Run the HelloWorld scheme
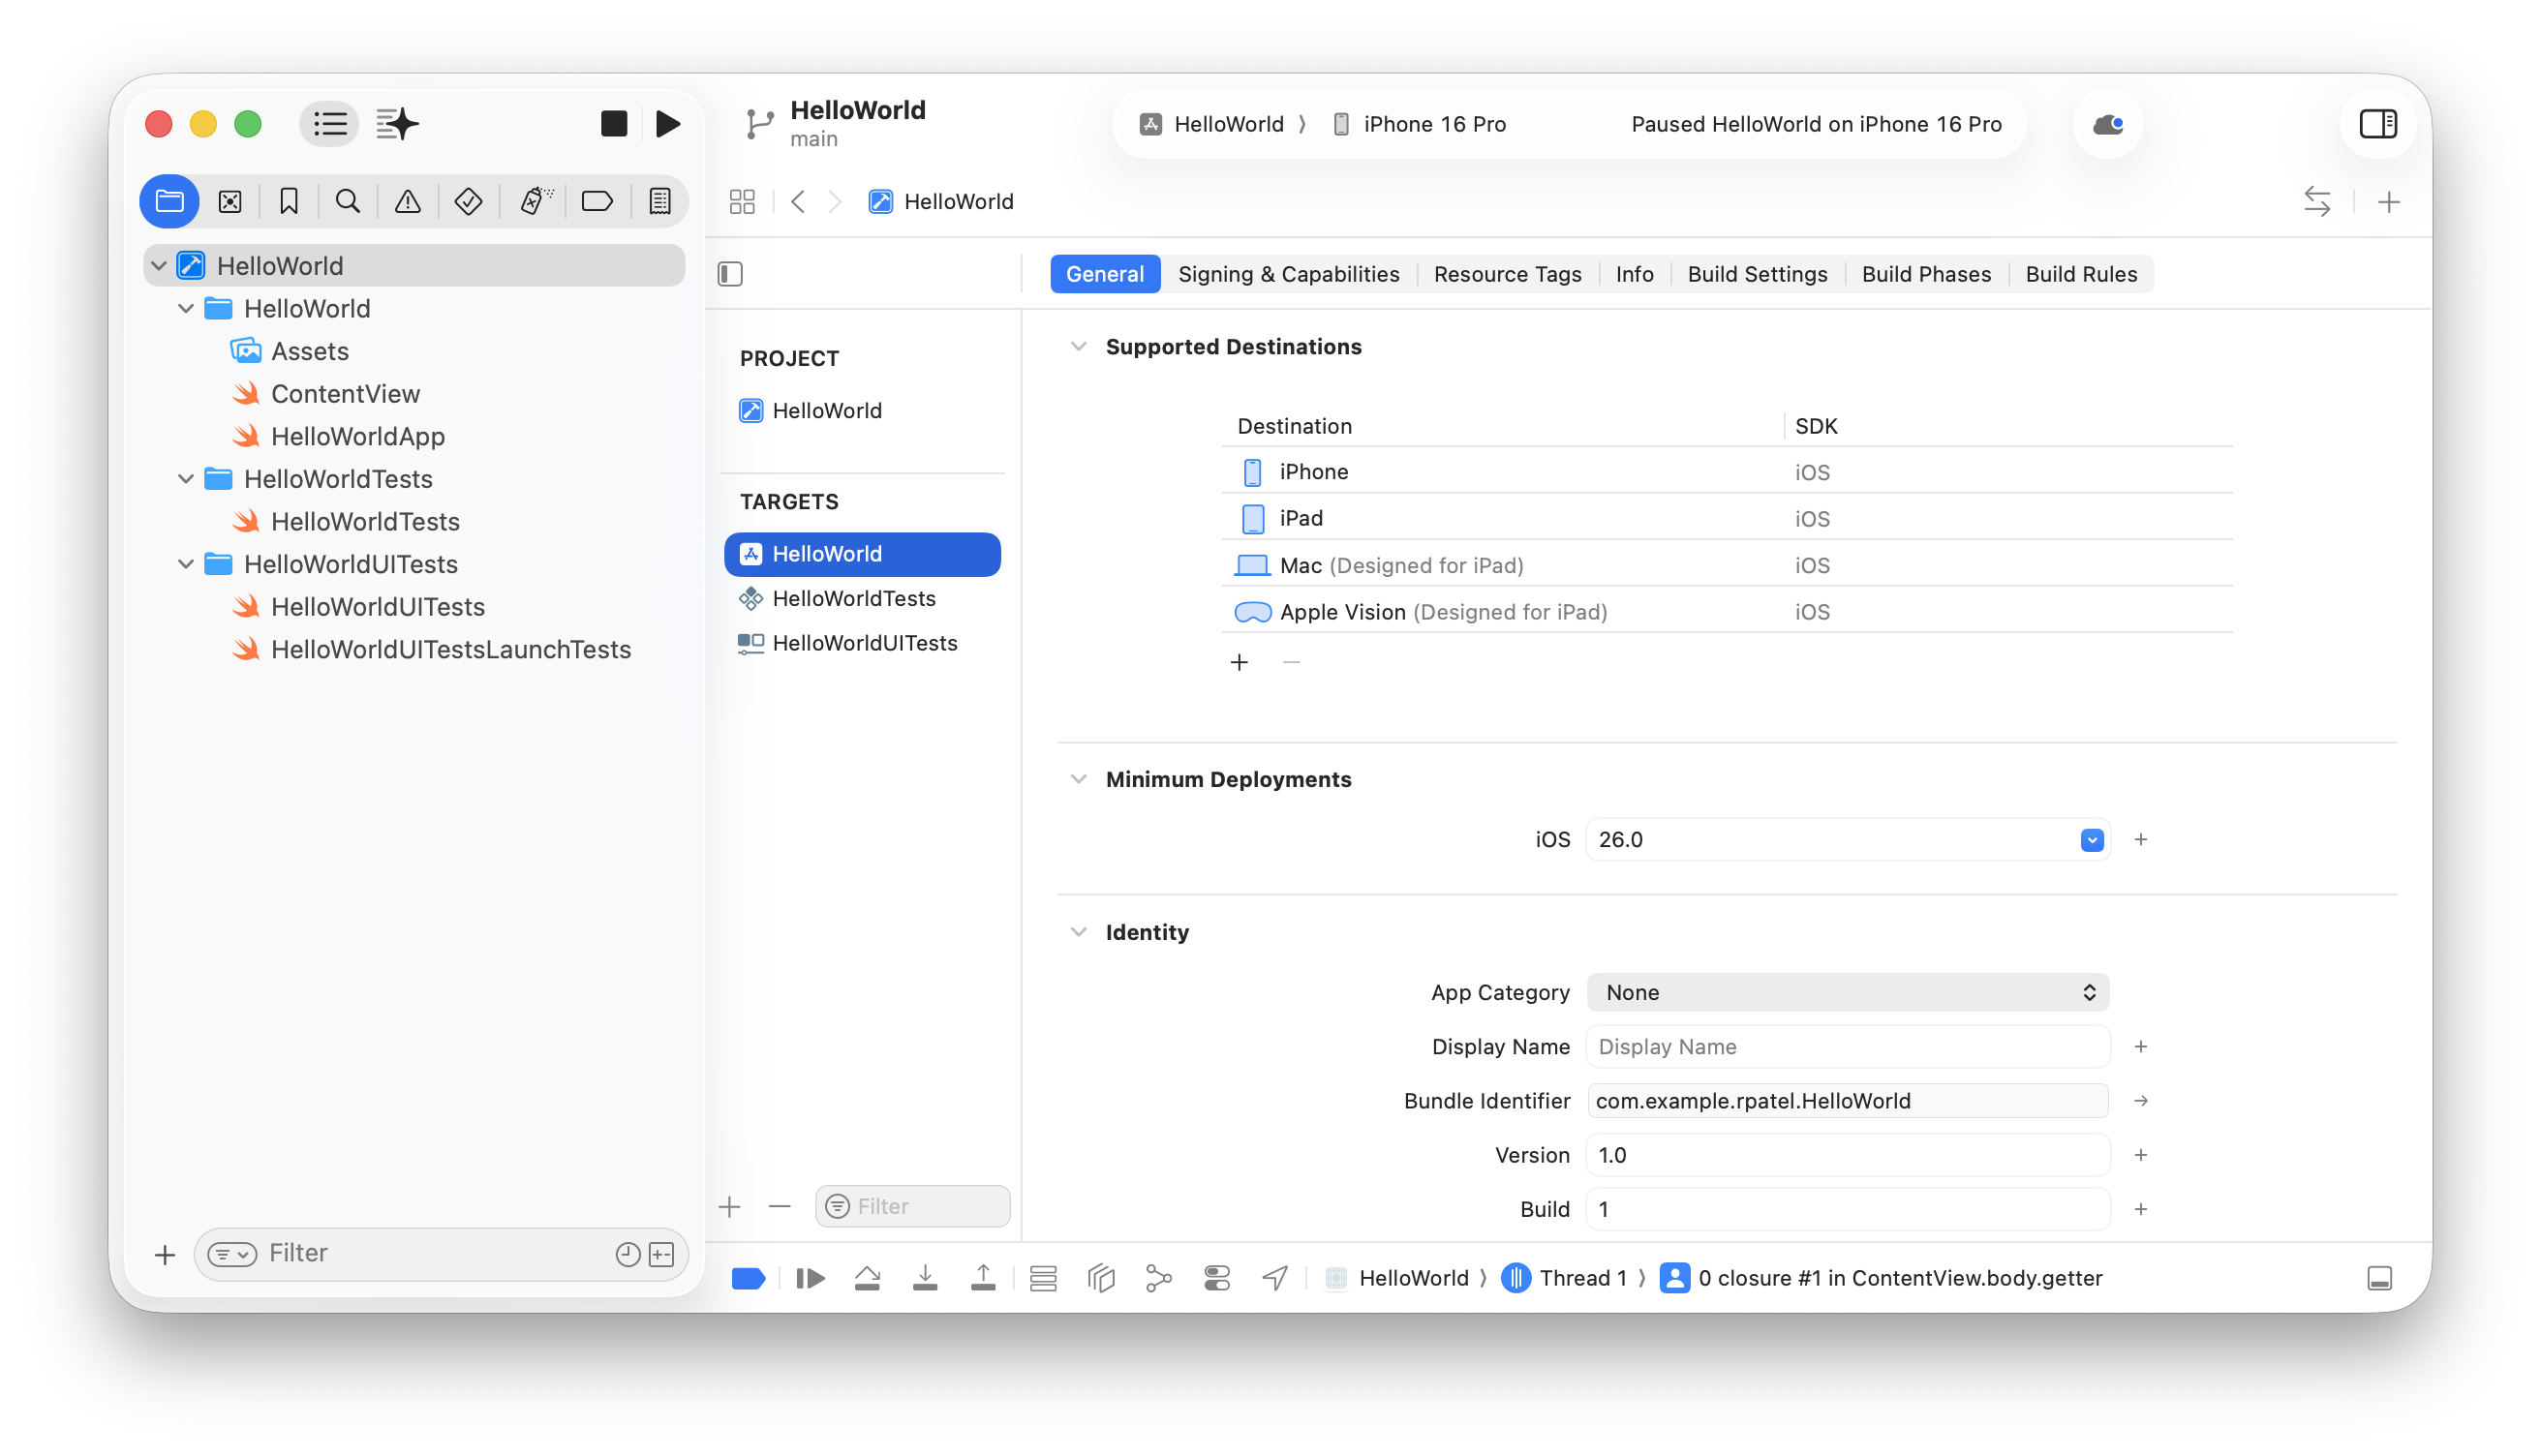 coord(667,124)
